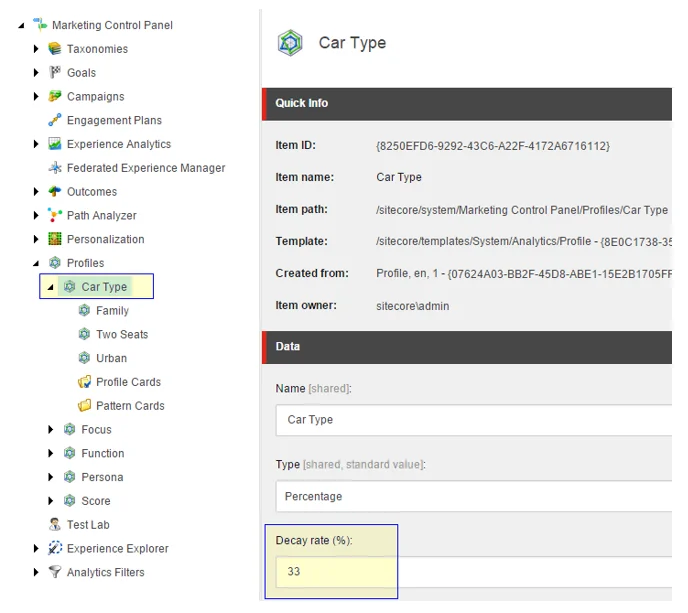Expand the Experience Explorer node
This screenshot has width=688, height=613.
pyautogui.click(x=36, y=548)
